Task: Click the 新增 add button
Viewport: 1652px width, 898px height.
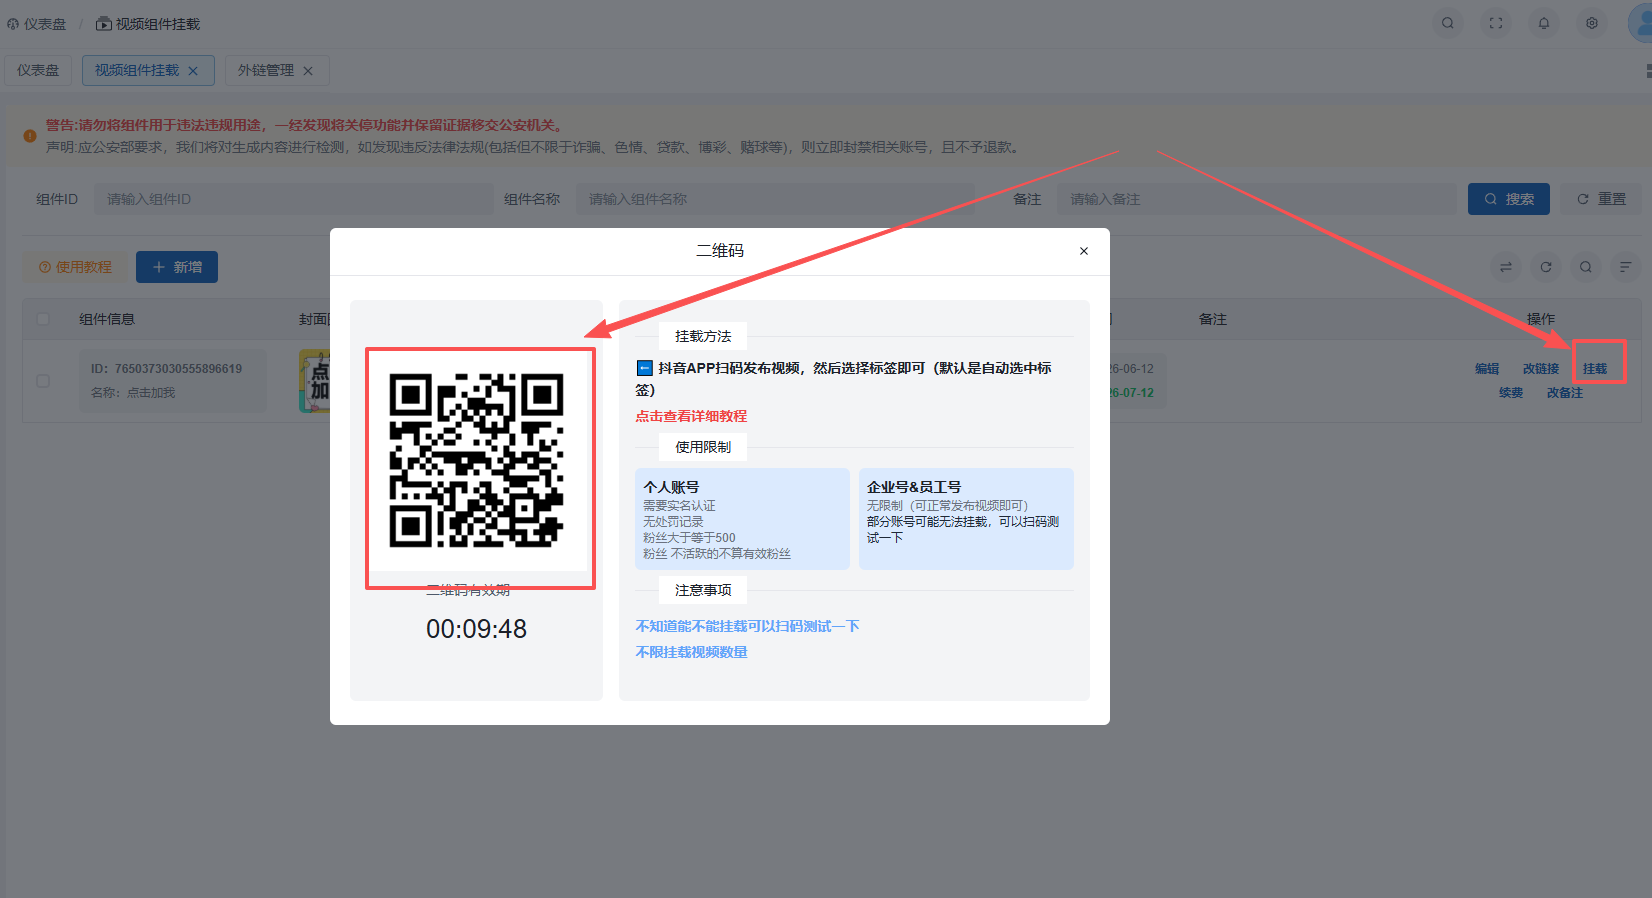Action: (177, 267)
